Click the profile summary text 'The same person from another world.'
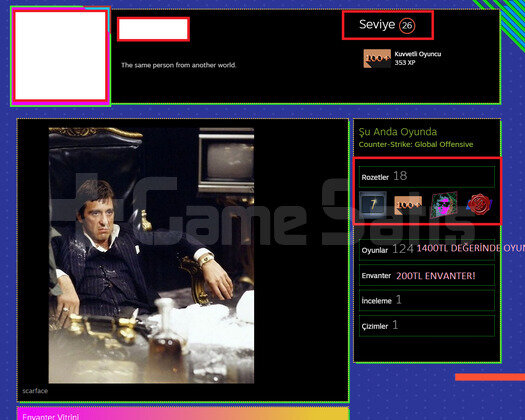Image resolution: width=525 pixels, height=420 pixels. coord(178,65)
